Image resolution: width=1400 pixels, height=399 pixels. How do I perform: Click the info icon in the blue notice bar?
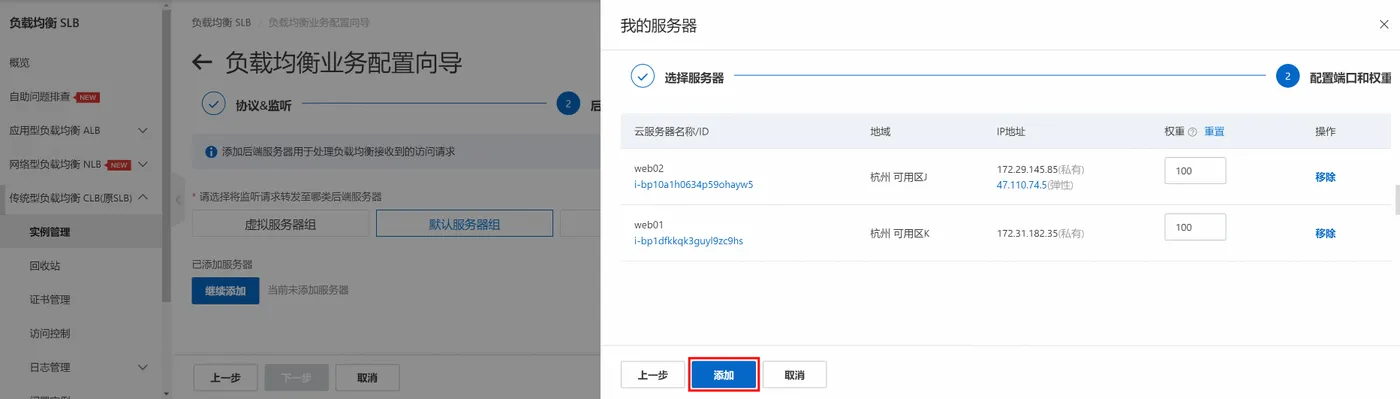click(x=211, y=152)
